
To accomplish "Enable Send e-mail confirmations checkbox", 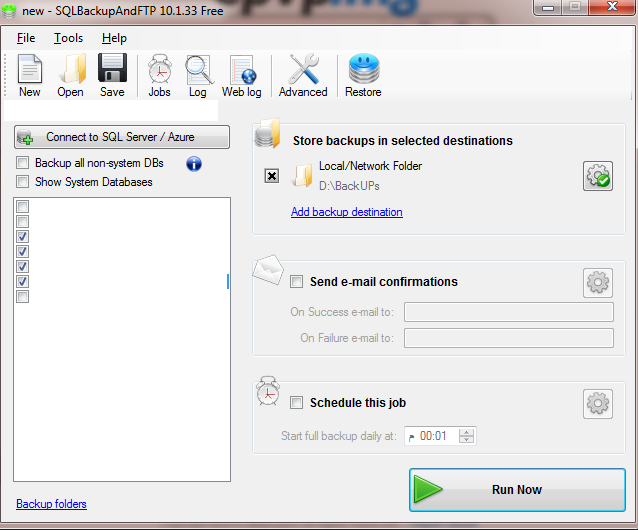I will coord(296,281).
